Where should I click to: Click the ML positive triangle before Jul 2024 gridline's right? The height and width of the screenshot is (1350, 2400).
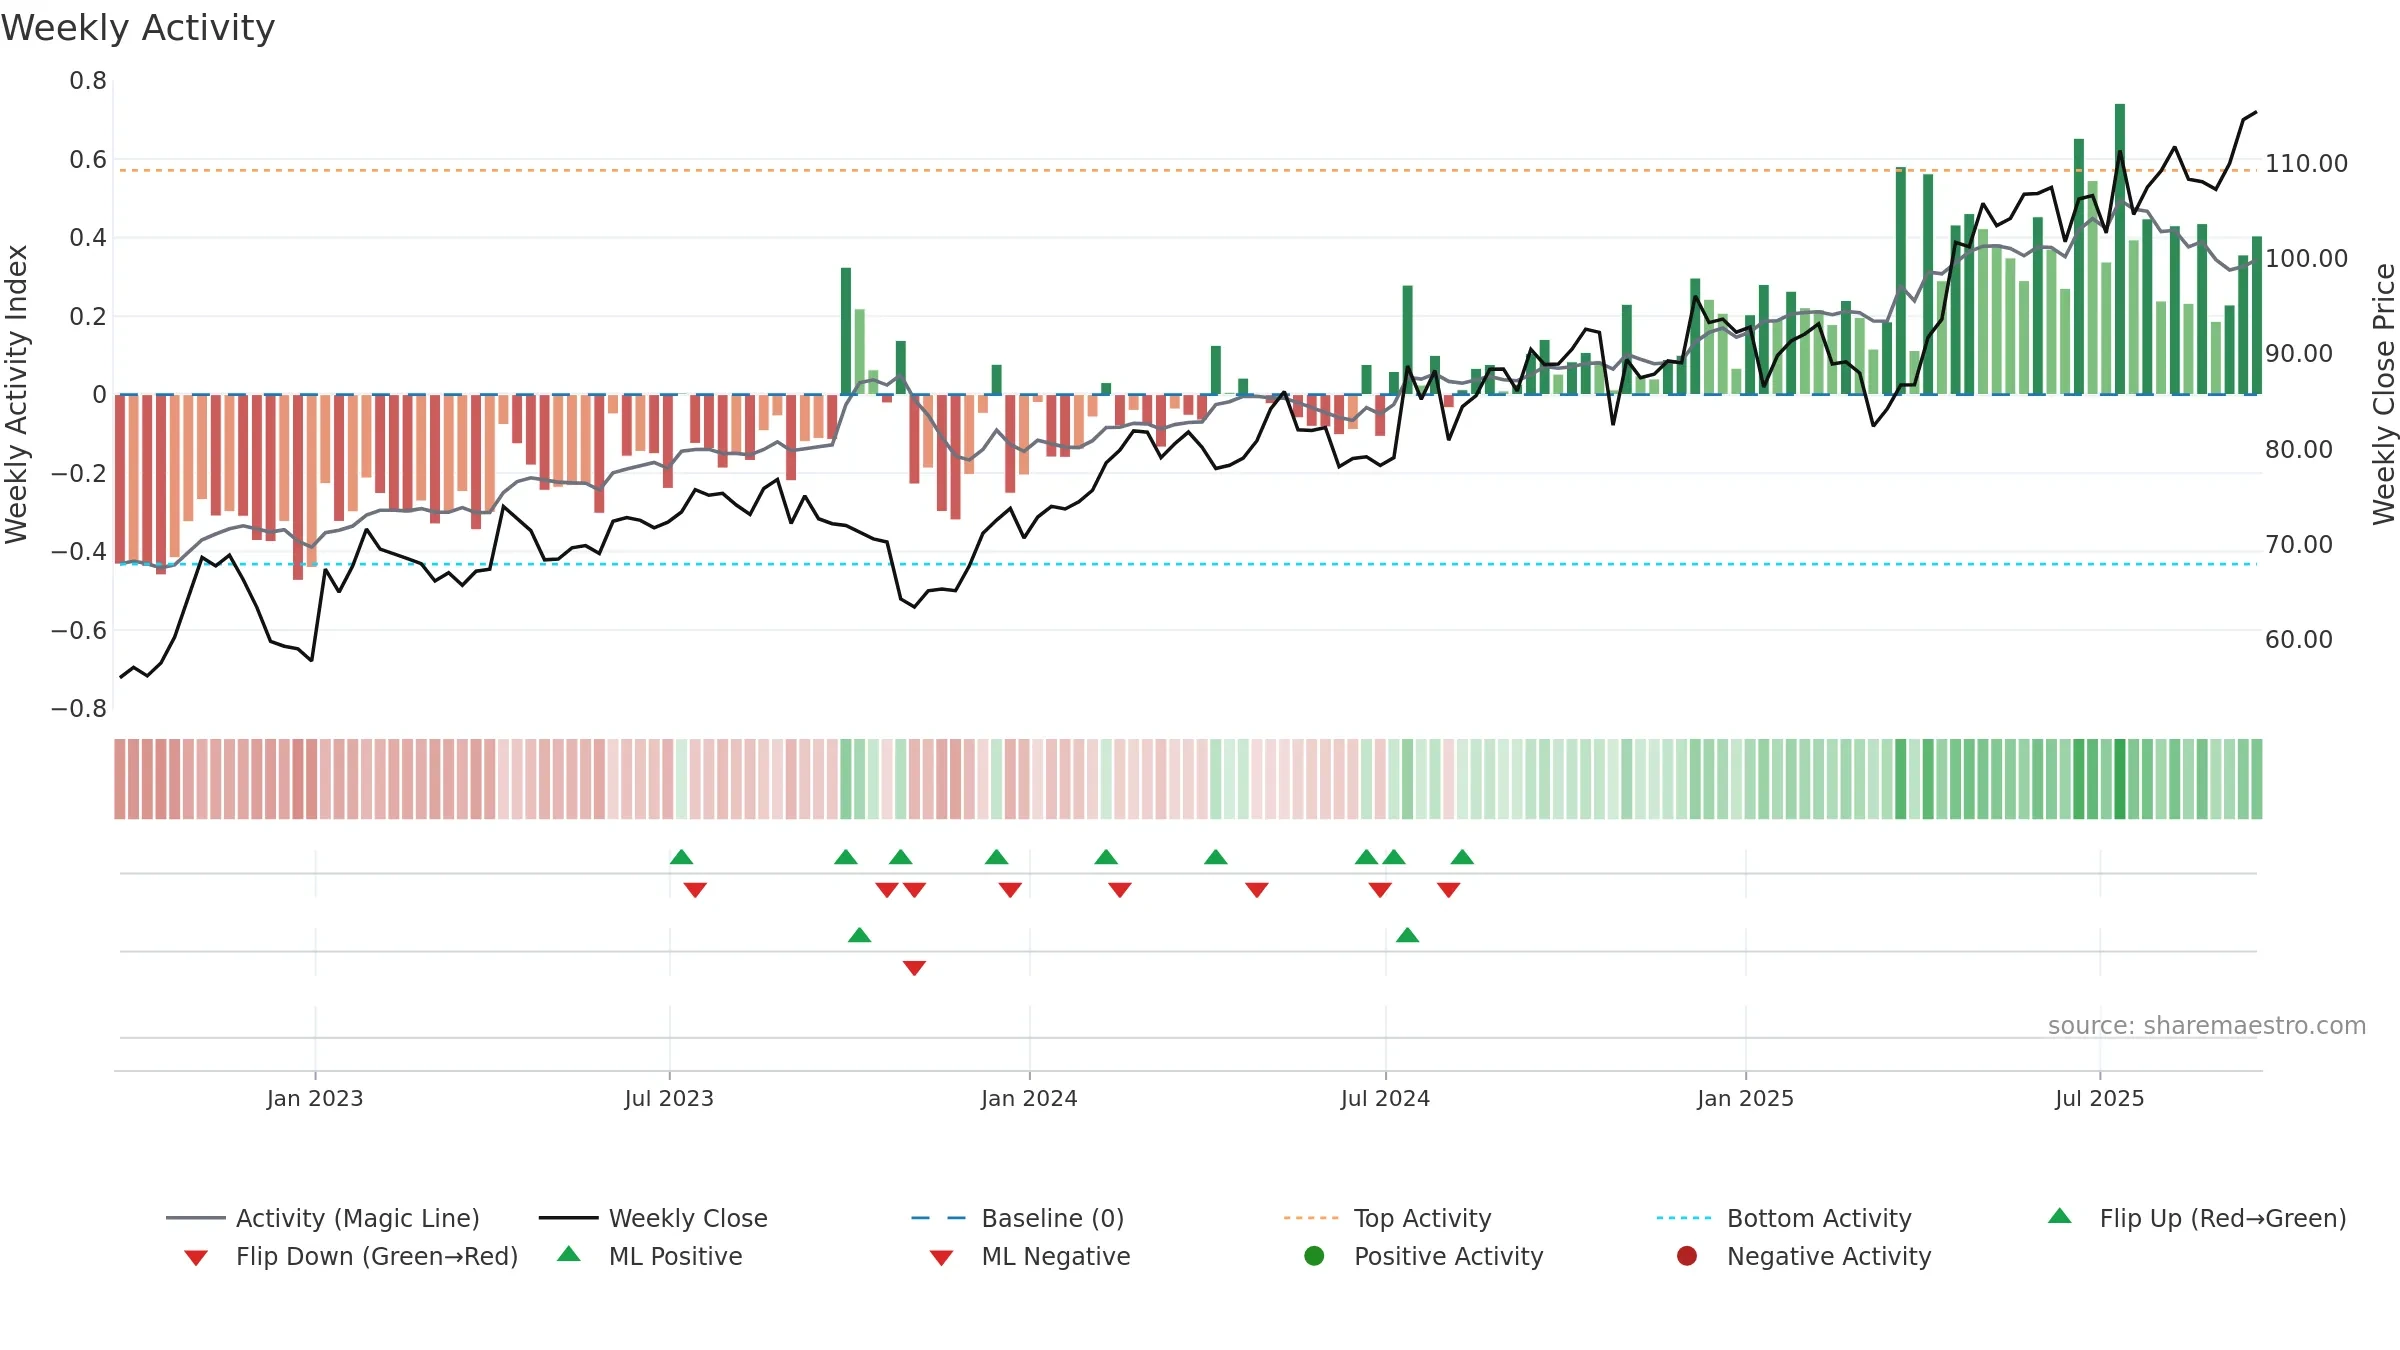tap(1408, 935)
